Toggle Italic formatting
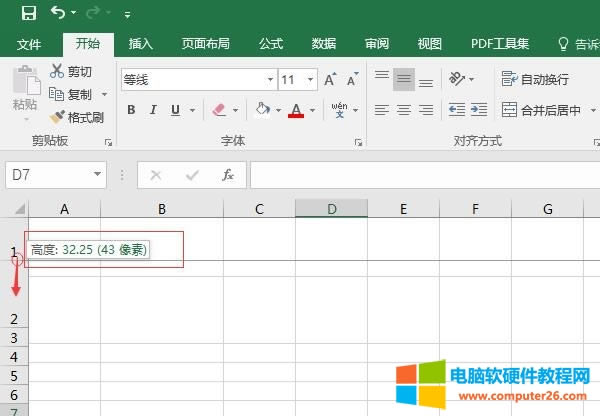 click(x=154, y=110)
